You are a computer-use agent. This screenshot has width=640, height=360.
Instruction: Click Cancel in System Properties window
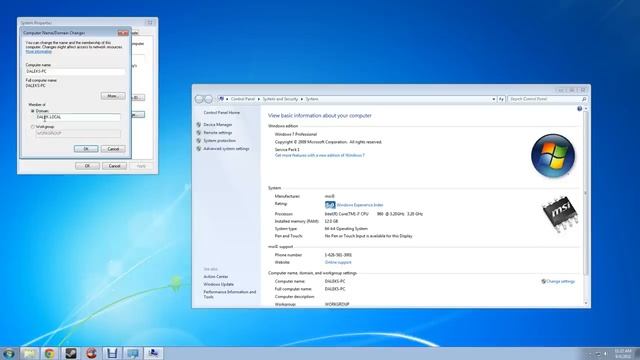(114, 166)
